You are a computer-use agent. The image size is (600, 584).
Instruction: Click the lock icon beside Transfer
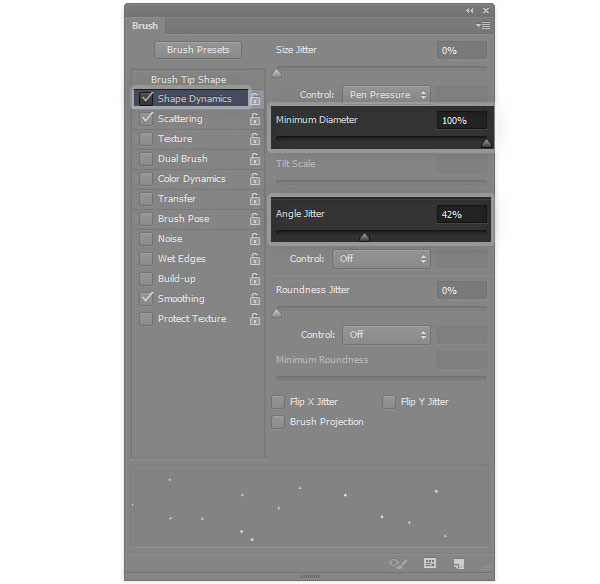[255, 199]
